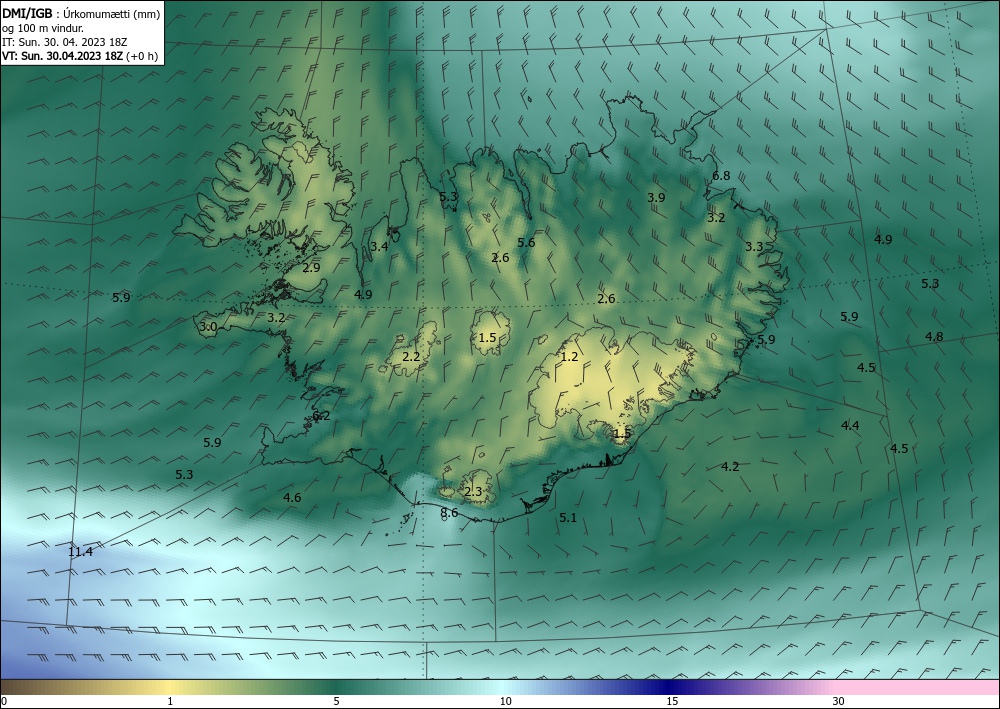Select the 4.2 value off the southeast coast

tap(730, 467)
